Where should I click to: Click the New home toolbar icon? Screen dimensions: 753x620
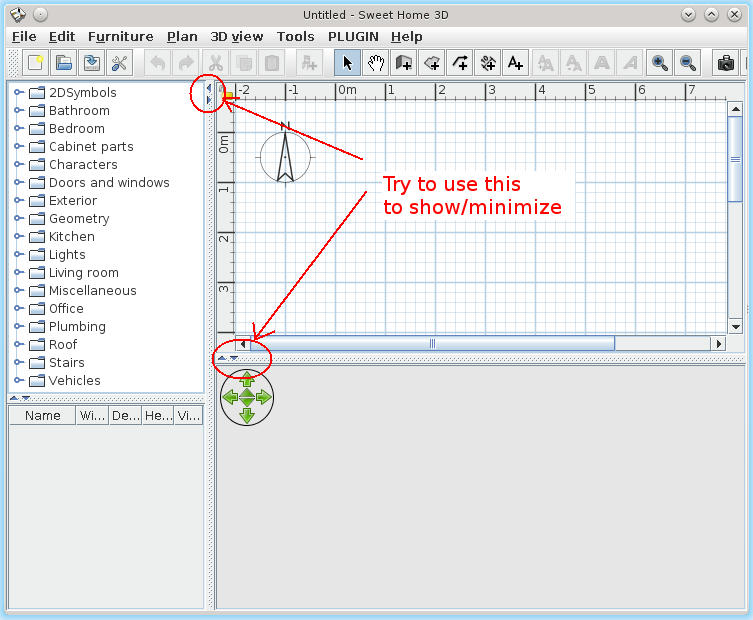pyautogui.click(x=36, y=63)
